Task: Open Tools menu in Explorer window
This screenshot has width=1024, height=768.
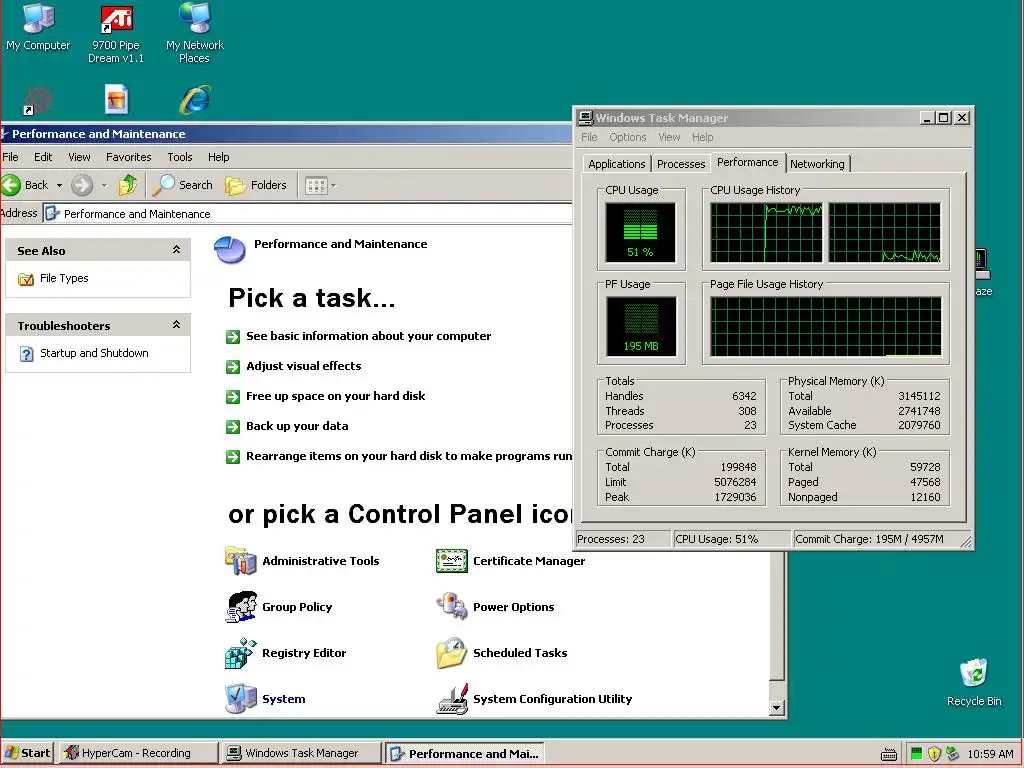Action: [x=180, y=157]
